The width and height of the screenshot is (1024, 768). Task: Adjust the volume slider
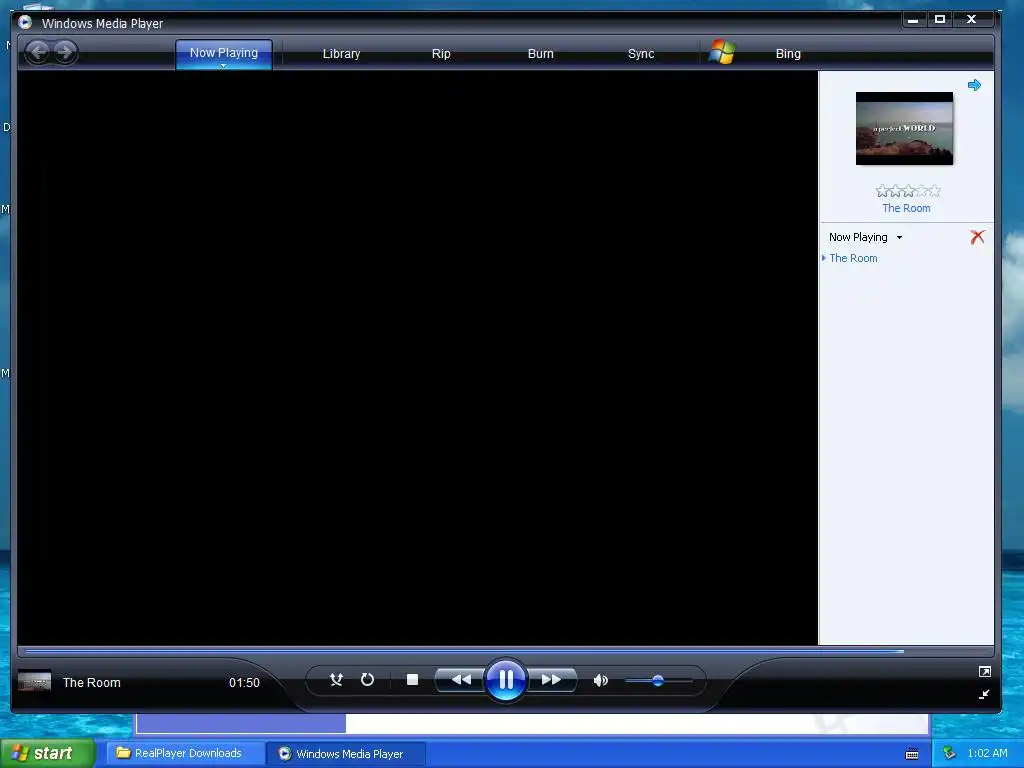(658, 680)
